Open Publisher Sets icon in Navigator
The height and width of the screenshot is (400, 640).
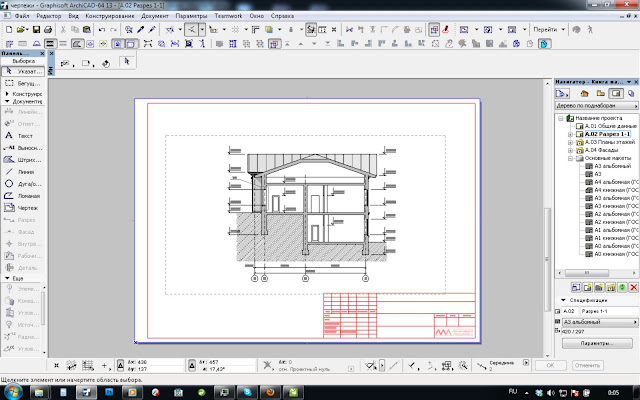tap(631, 93)
